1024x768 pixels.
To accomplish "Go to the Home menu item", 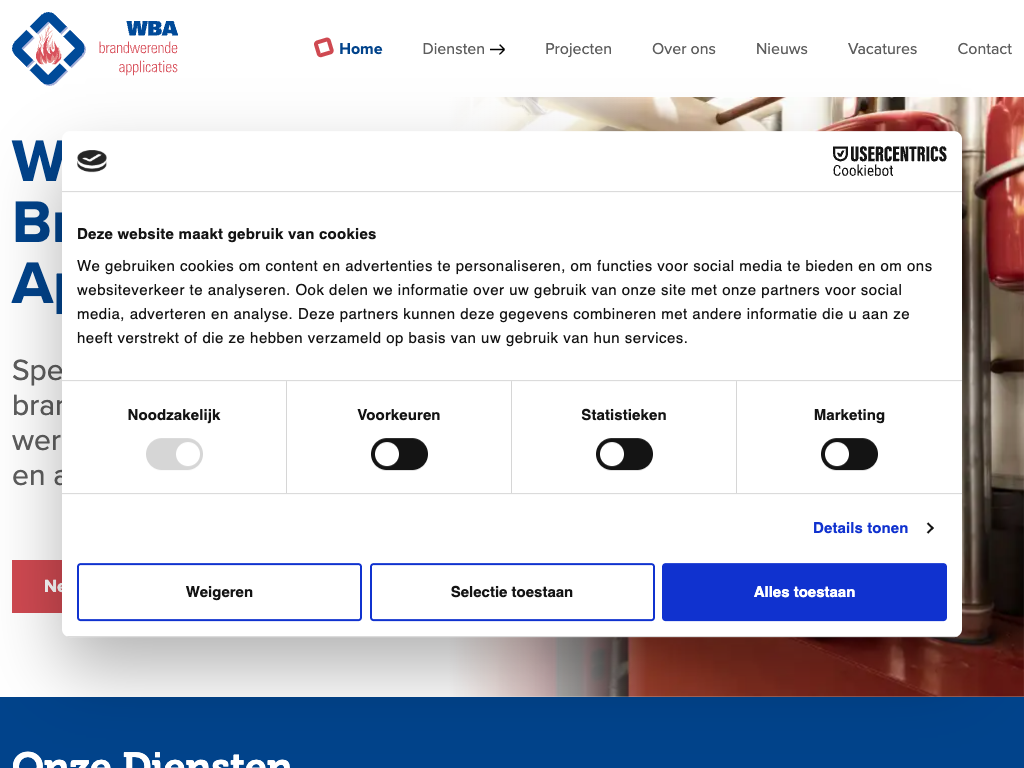I will tap(360, 49).
